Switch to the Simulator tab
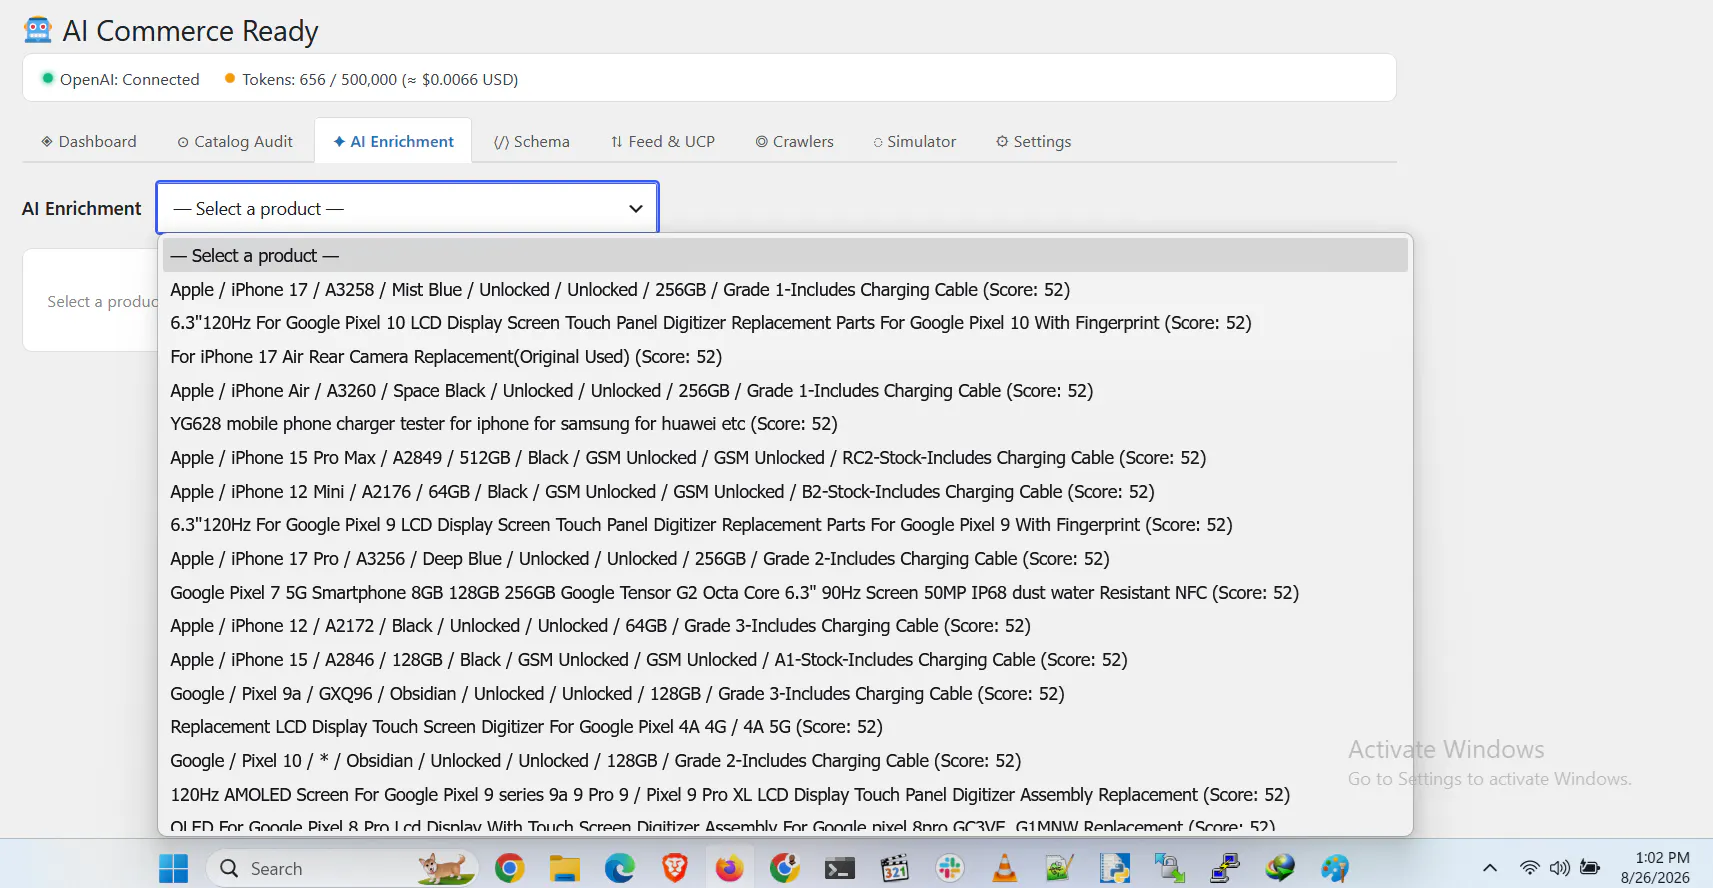The height and width of the screenshot is (888, 1713). (x=915, y=141)
